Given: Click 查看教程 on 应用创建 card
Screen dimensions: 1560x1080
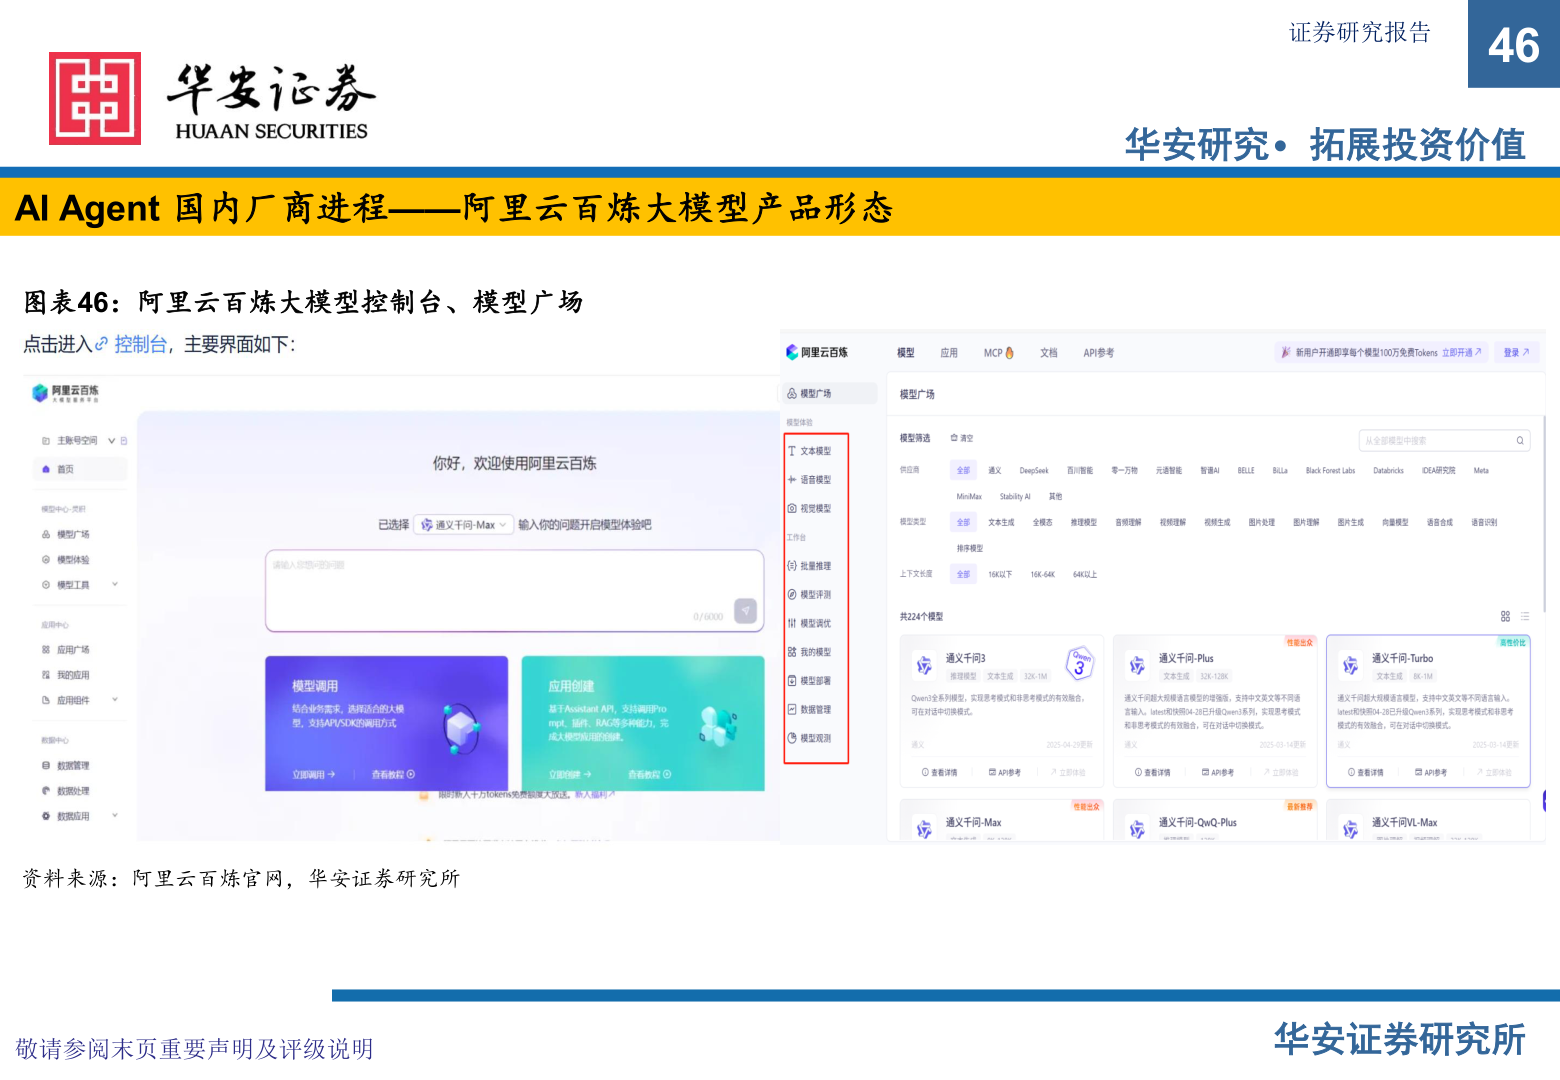Looking at the screenshot, I should [649, 774].
